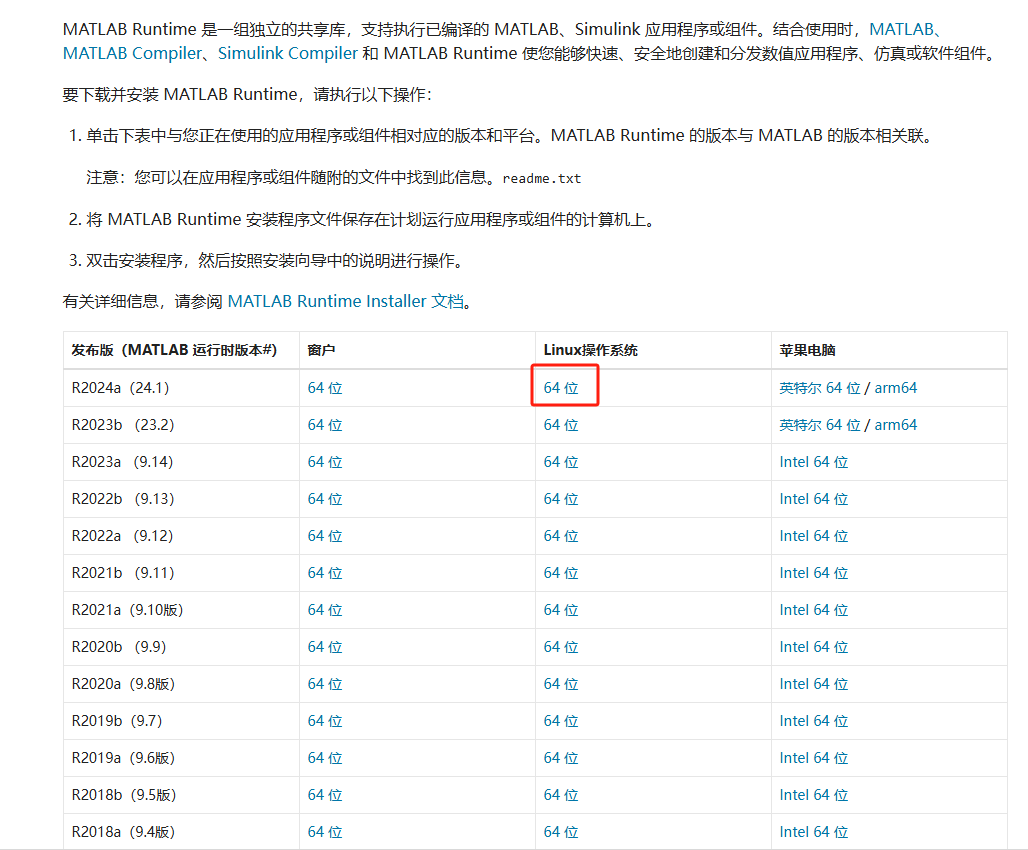The image size is (1028, 850).
Task: Click R2023b 英特尔 64 位 Mac link
Action: point(820,425)
